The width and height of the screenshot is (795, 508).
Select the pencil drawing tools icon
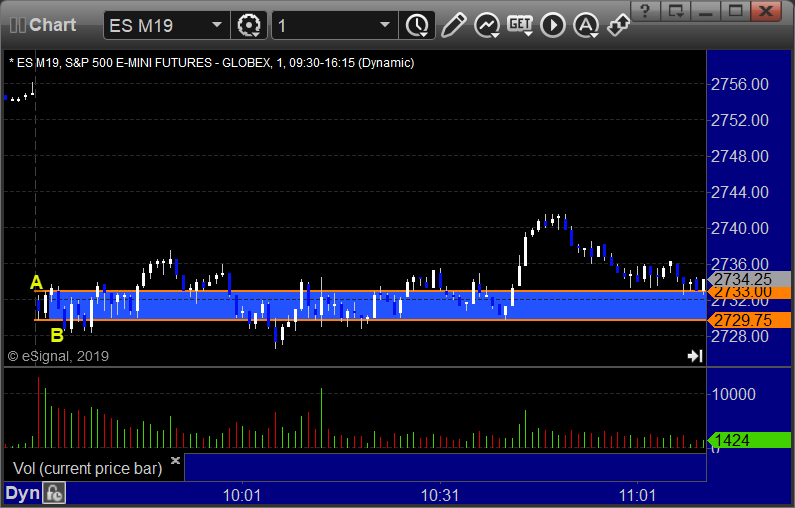[453, 25]
